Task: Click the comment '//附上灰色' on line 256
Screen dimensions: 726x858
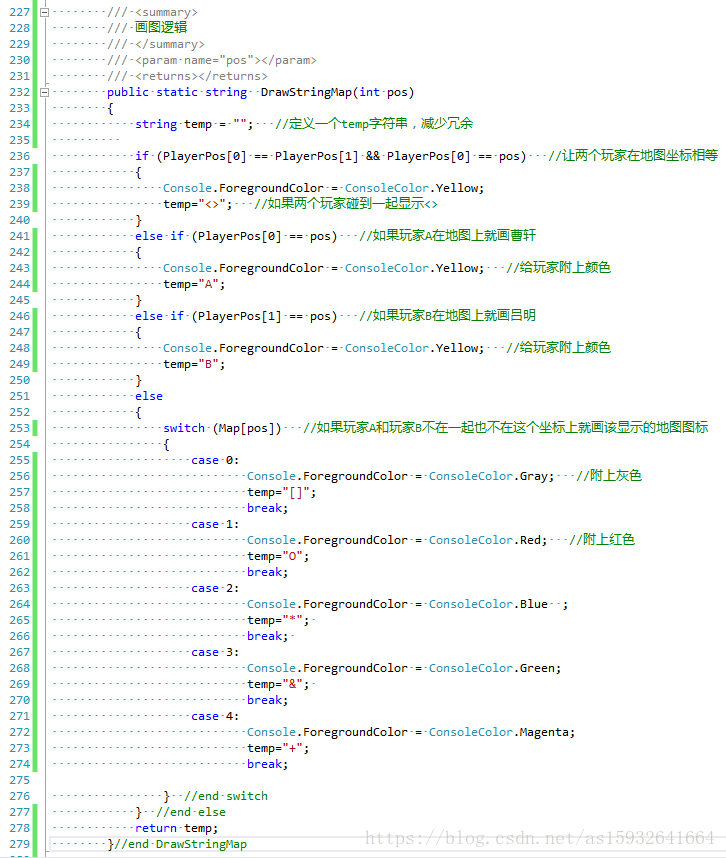Action: point(608,476)
